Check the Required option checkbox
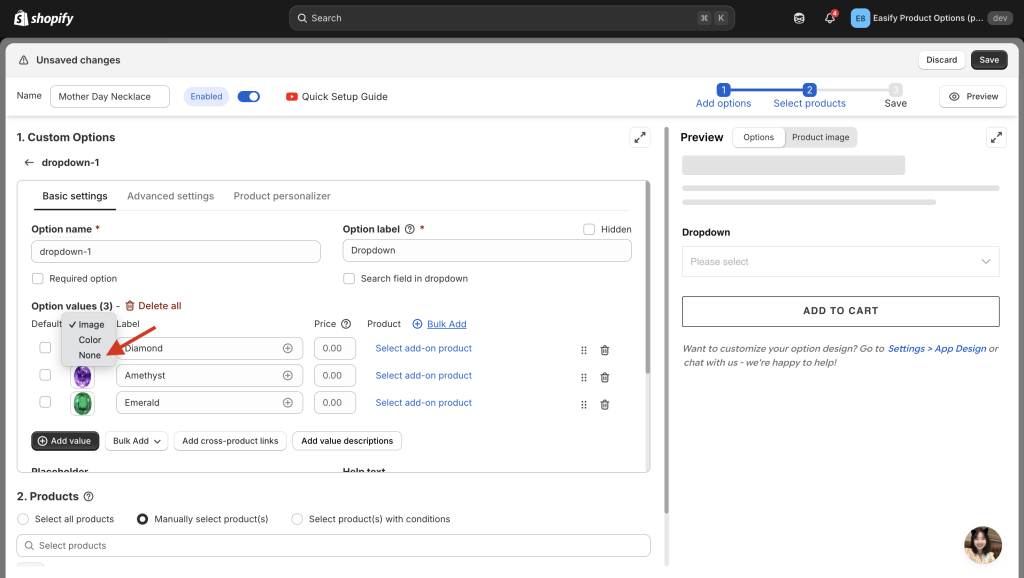 pos(38,279)
